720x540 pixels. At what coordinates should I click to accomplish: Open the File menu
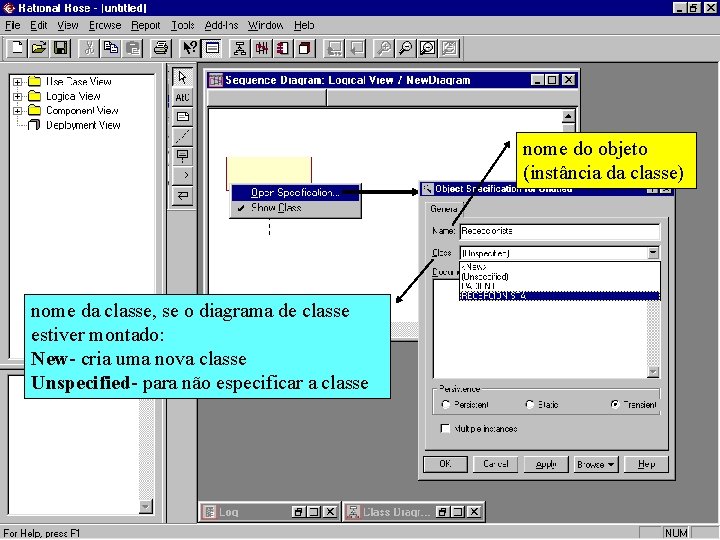point(12,25)
